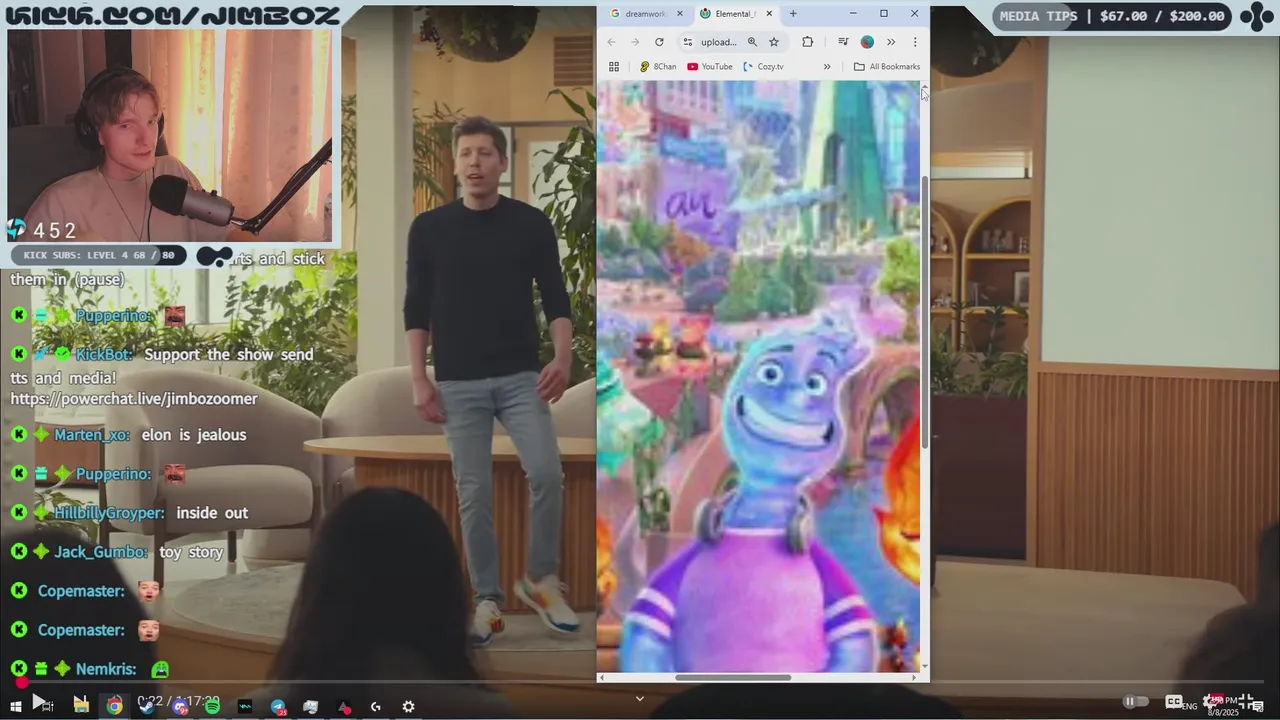Open Telegram from the taskbar
The image size is (1280, 720).
tap(278, 706)
